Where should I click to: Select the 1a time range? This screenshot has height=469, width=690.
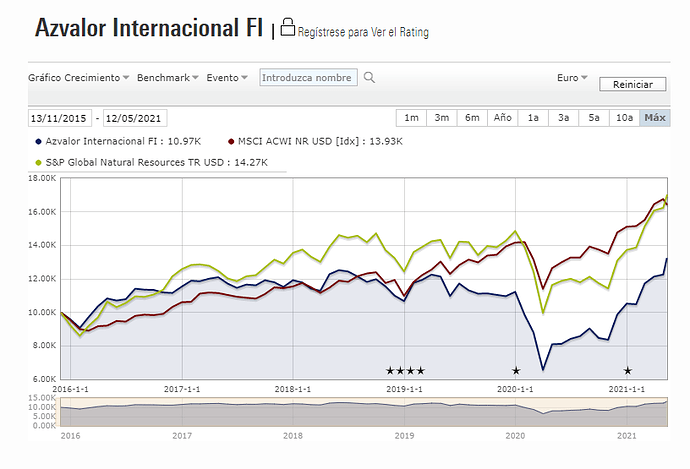pos(533,118)
